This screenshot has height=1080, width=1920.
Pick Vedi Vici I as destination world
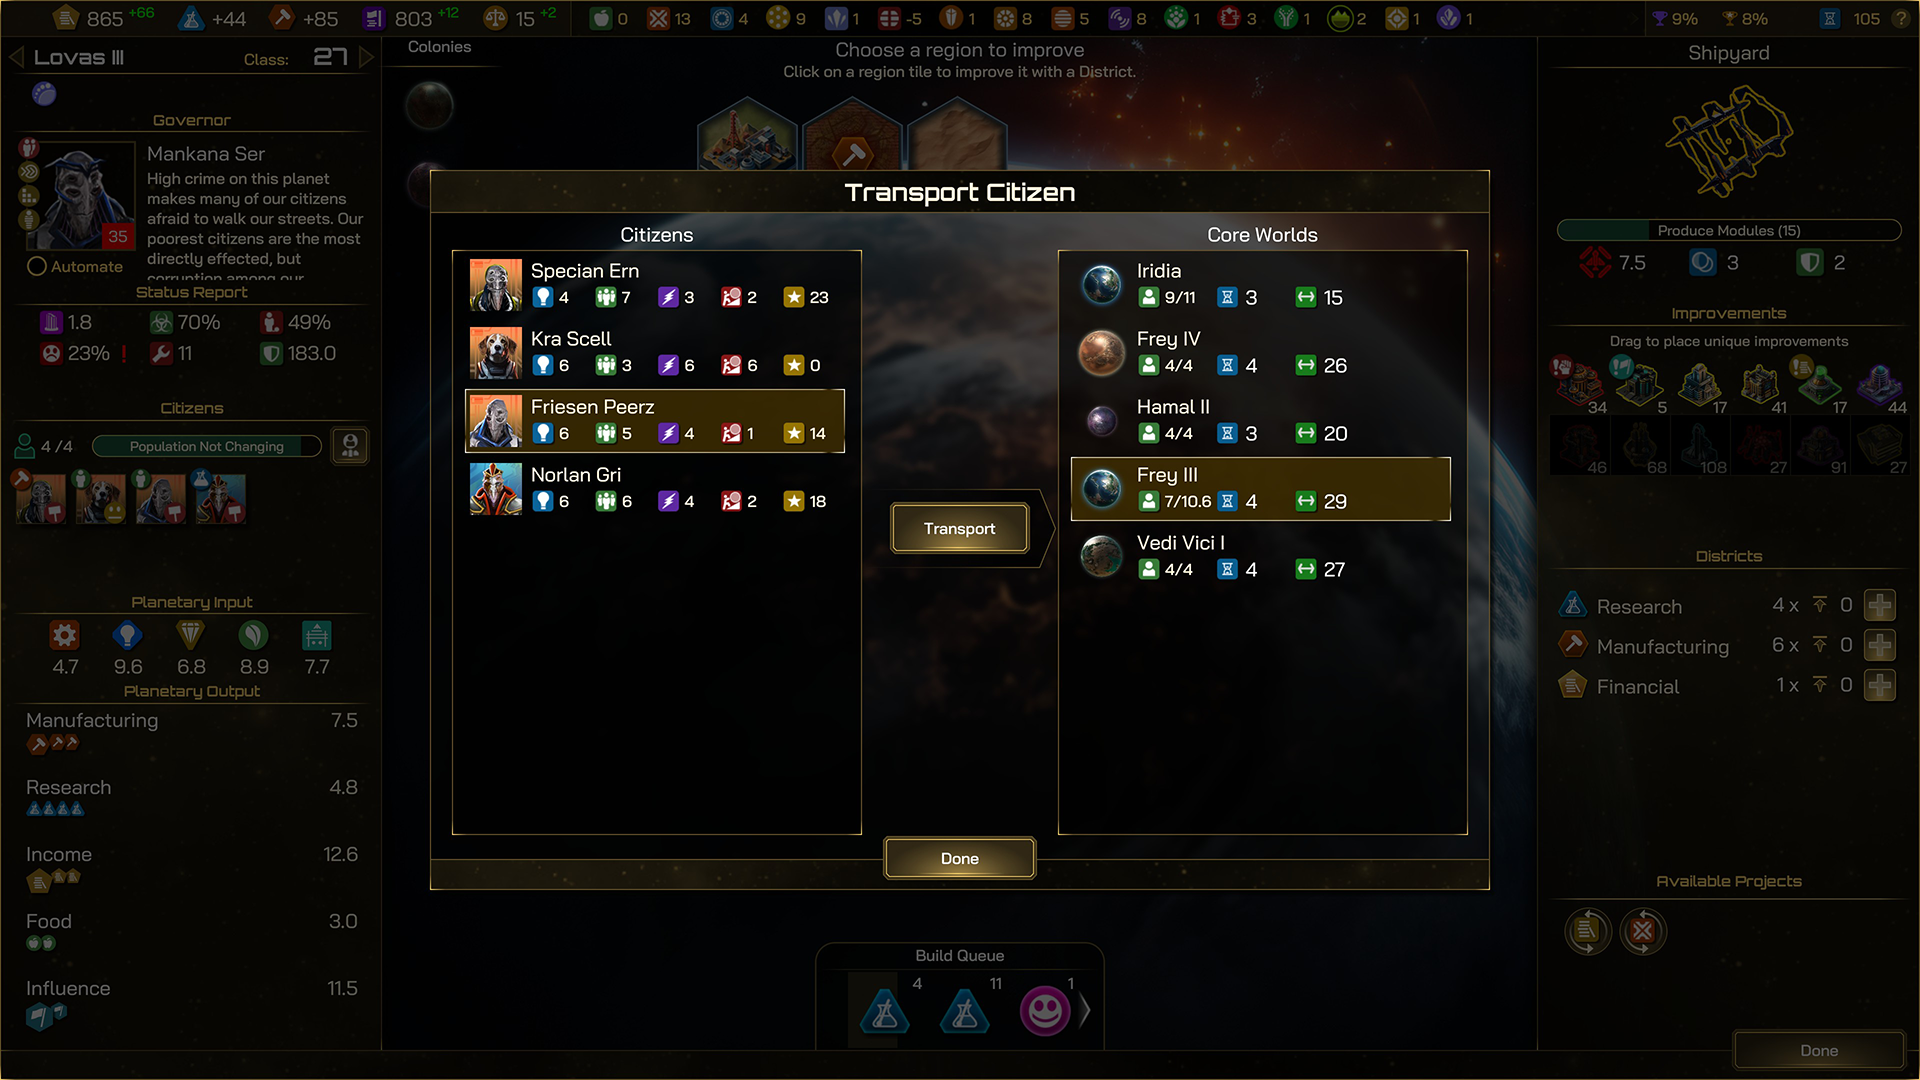pos(1261,557)
